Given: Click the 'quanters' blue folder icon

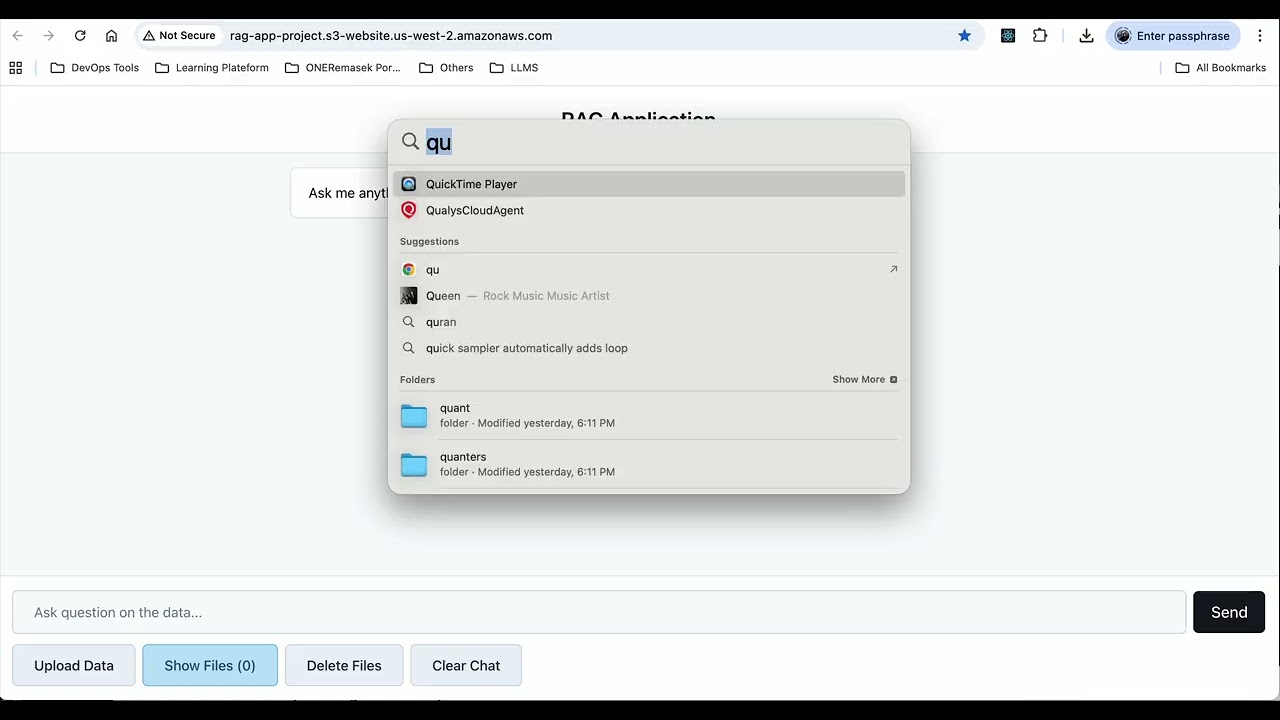Looking at the screenshot, I should [x=414, y=464].
